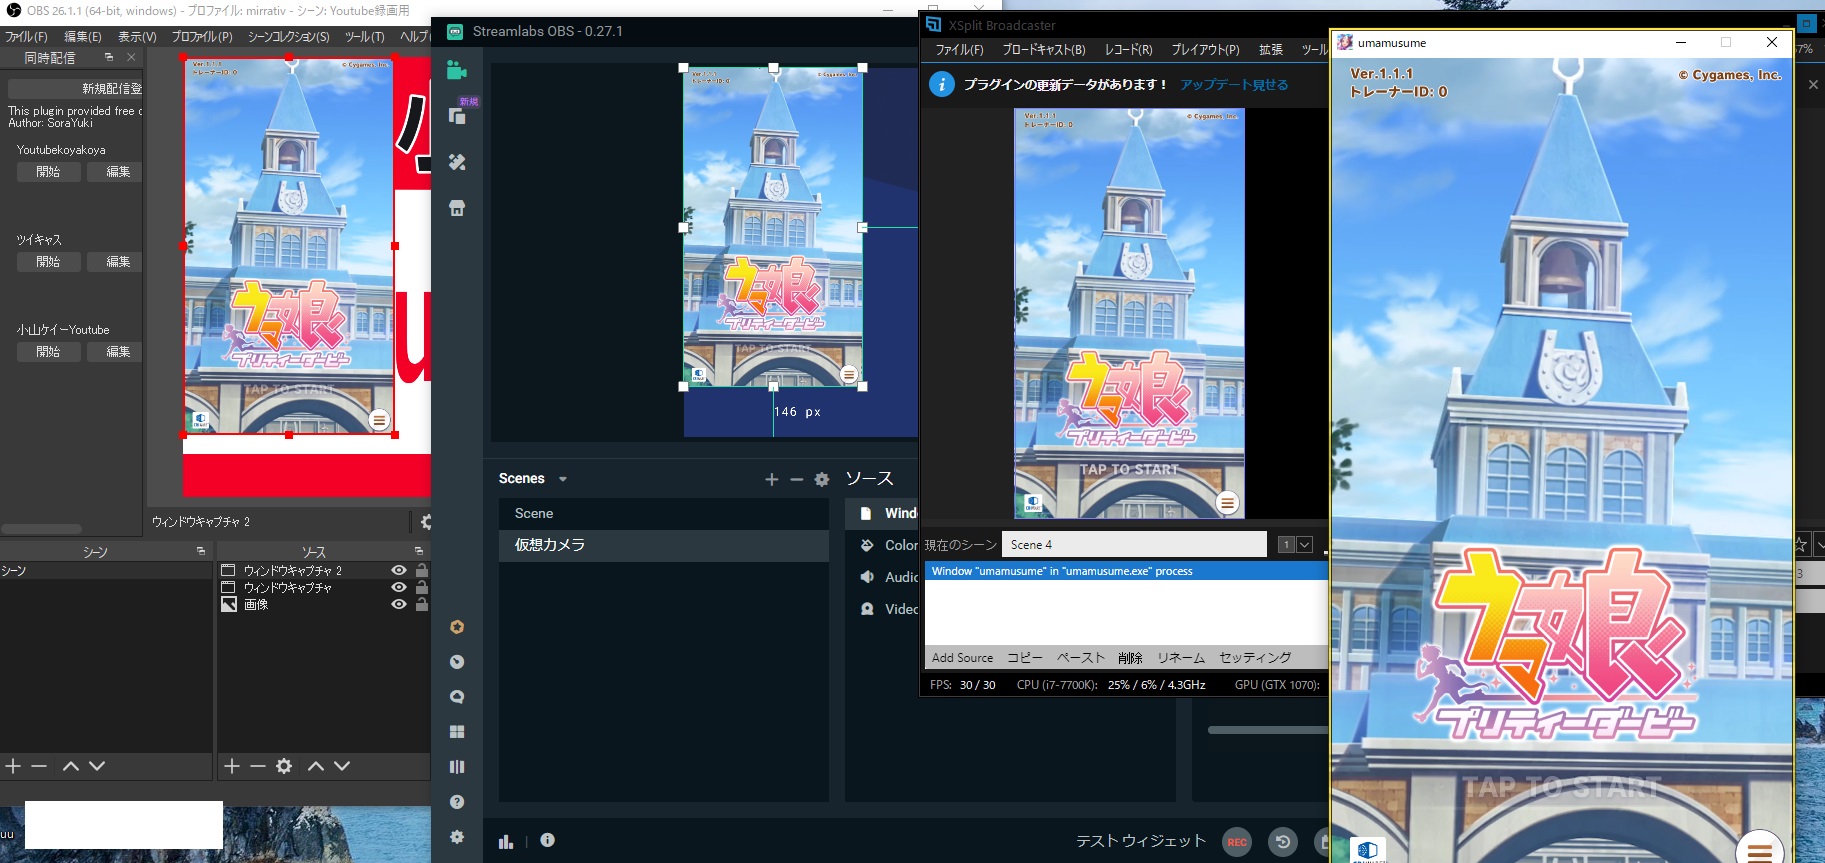The image size is (1825, 863).
Task: Open Streamlabs settings gear at sidebar bottom
Action: pyautogui.click(x=457, y=837)
